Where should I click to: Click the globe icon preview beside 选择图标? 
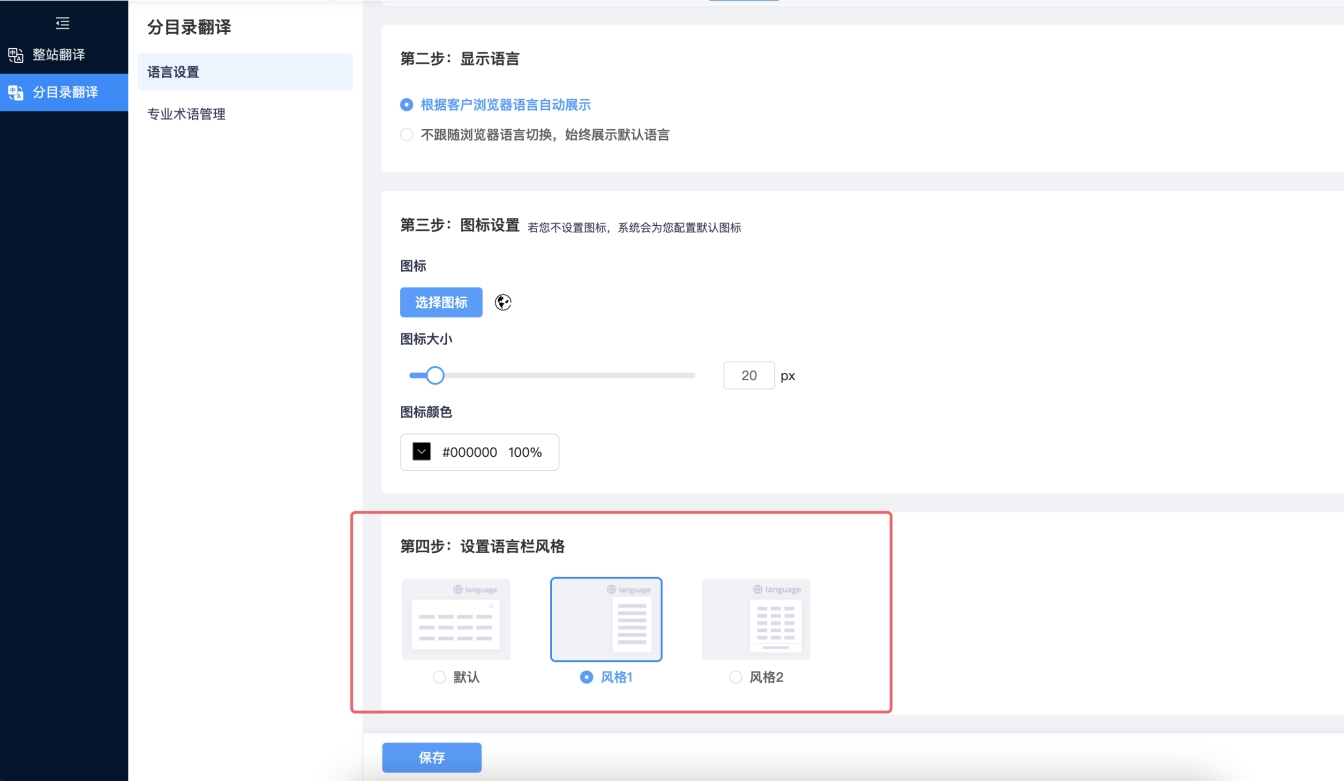[503, 302]
